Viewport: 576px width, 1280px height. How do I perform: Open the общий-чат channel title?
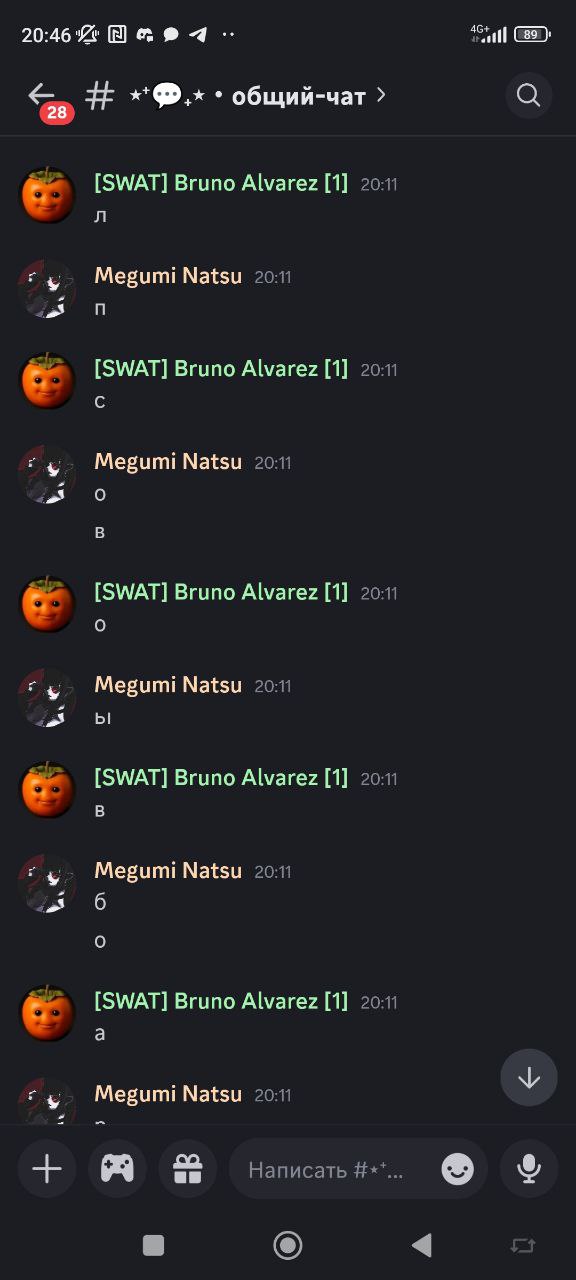299,96
